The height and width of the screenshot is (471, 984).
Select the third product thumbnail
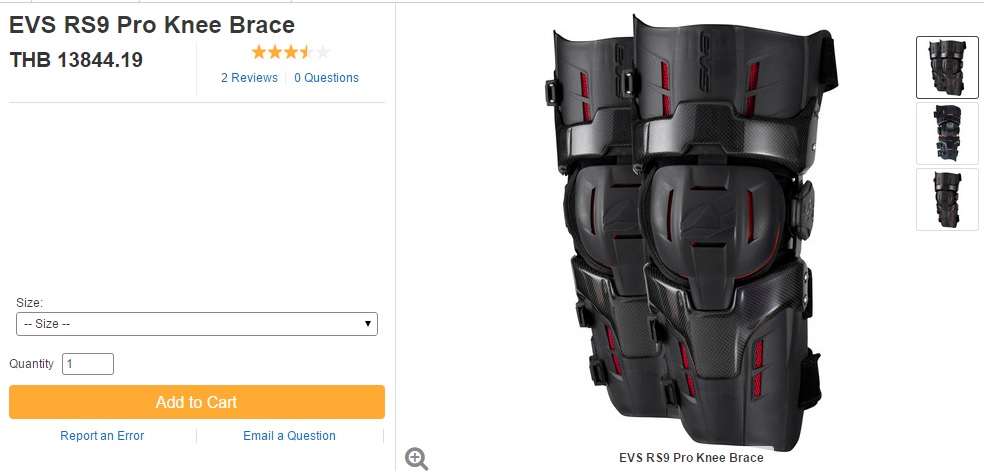coord(947,199)
